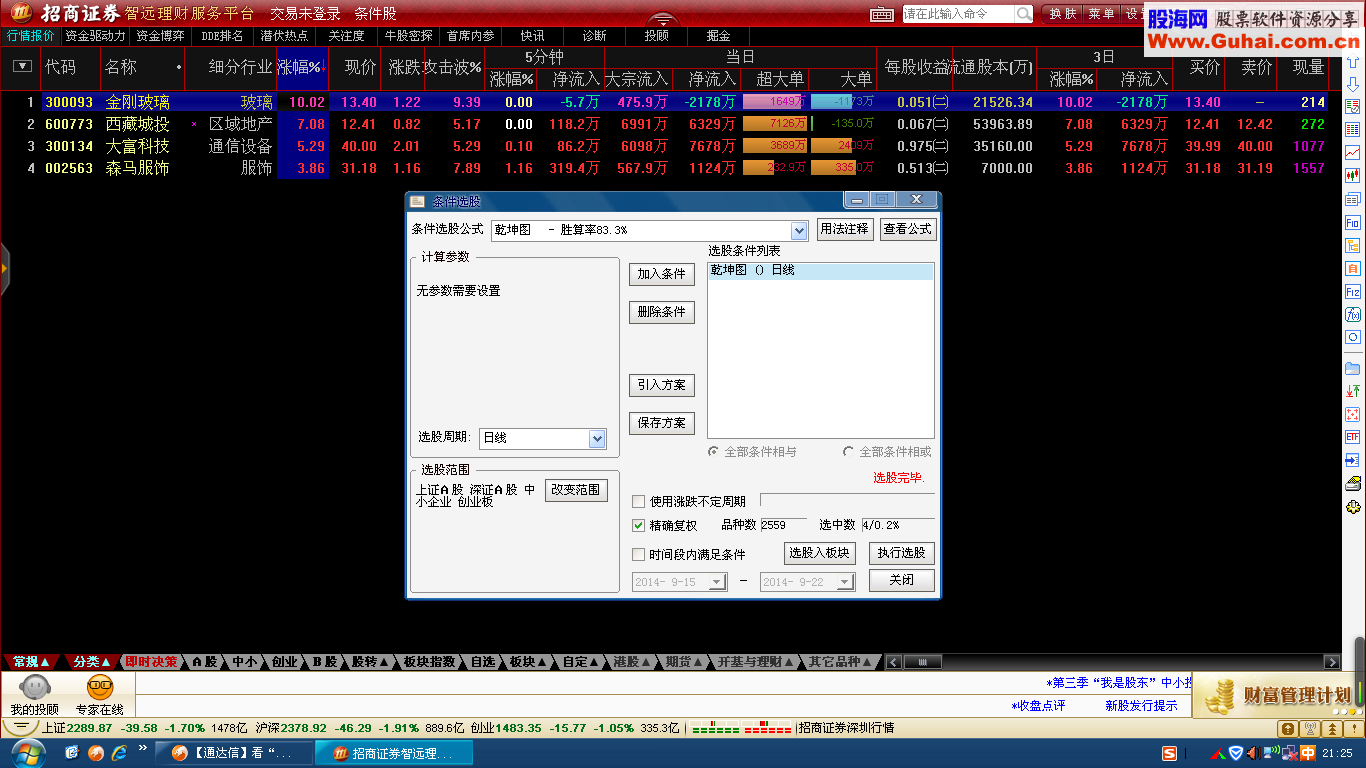
Task: Expand 分类▲ bottom tab menu
Action: pos(92,662)
